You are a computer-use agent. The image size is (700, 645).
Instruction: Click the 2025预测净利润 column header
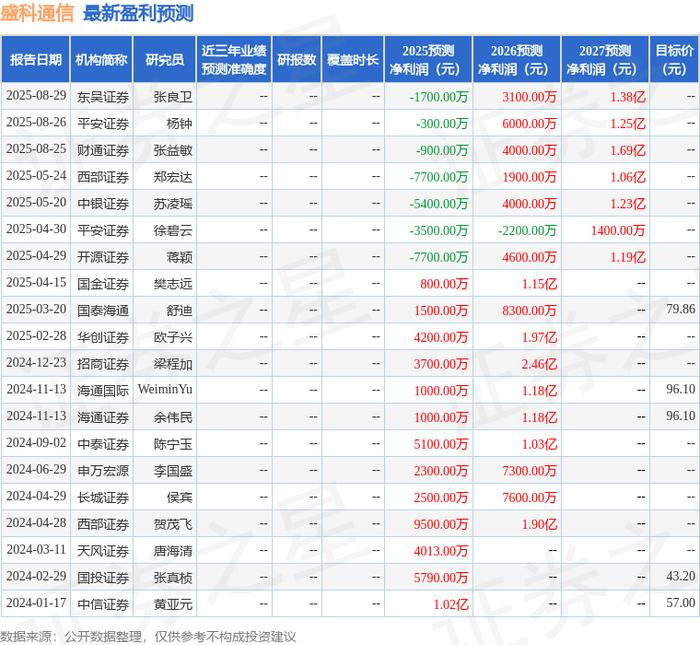[428, 59]
